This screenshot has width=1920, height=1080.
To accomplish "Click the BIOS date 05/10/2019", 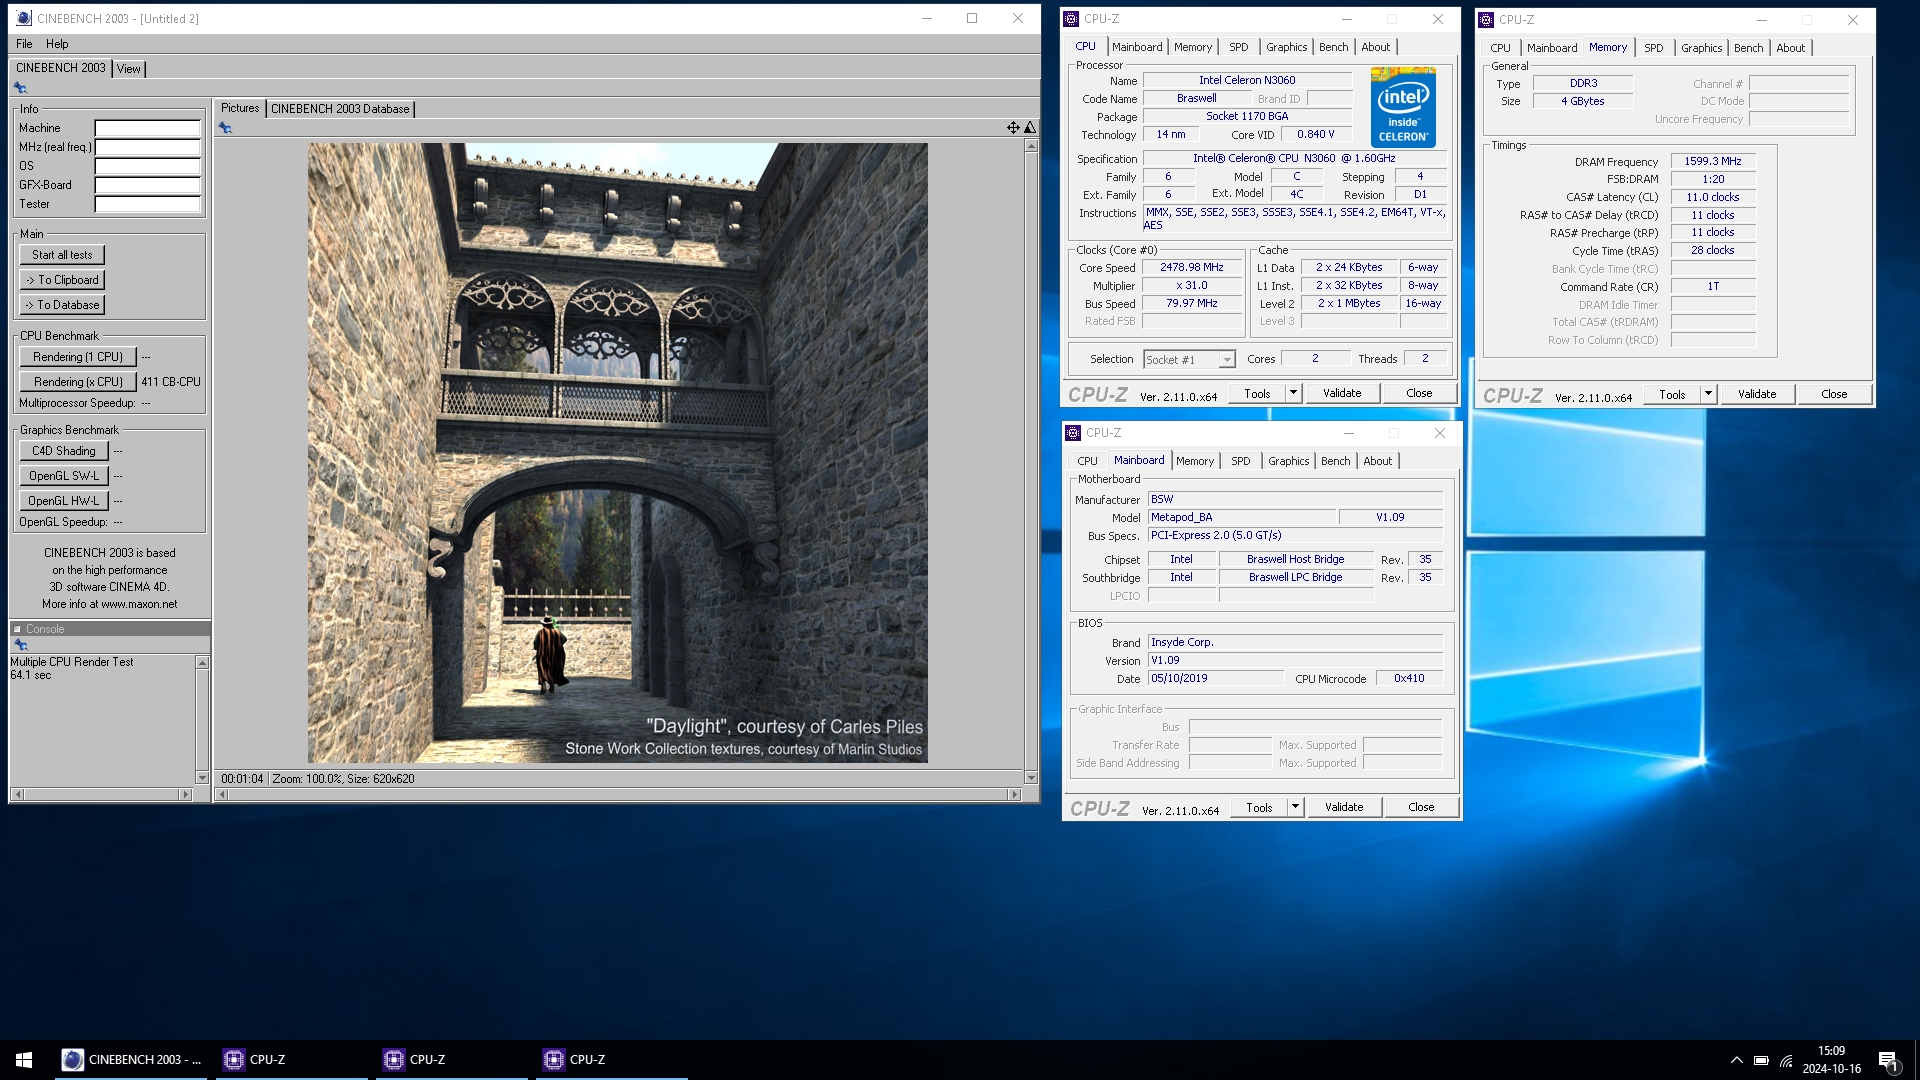I will coord(1215,678).
